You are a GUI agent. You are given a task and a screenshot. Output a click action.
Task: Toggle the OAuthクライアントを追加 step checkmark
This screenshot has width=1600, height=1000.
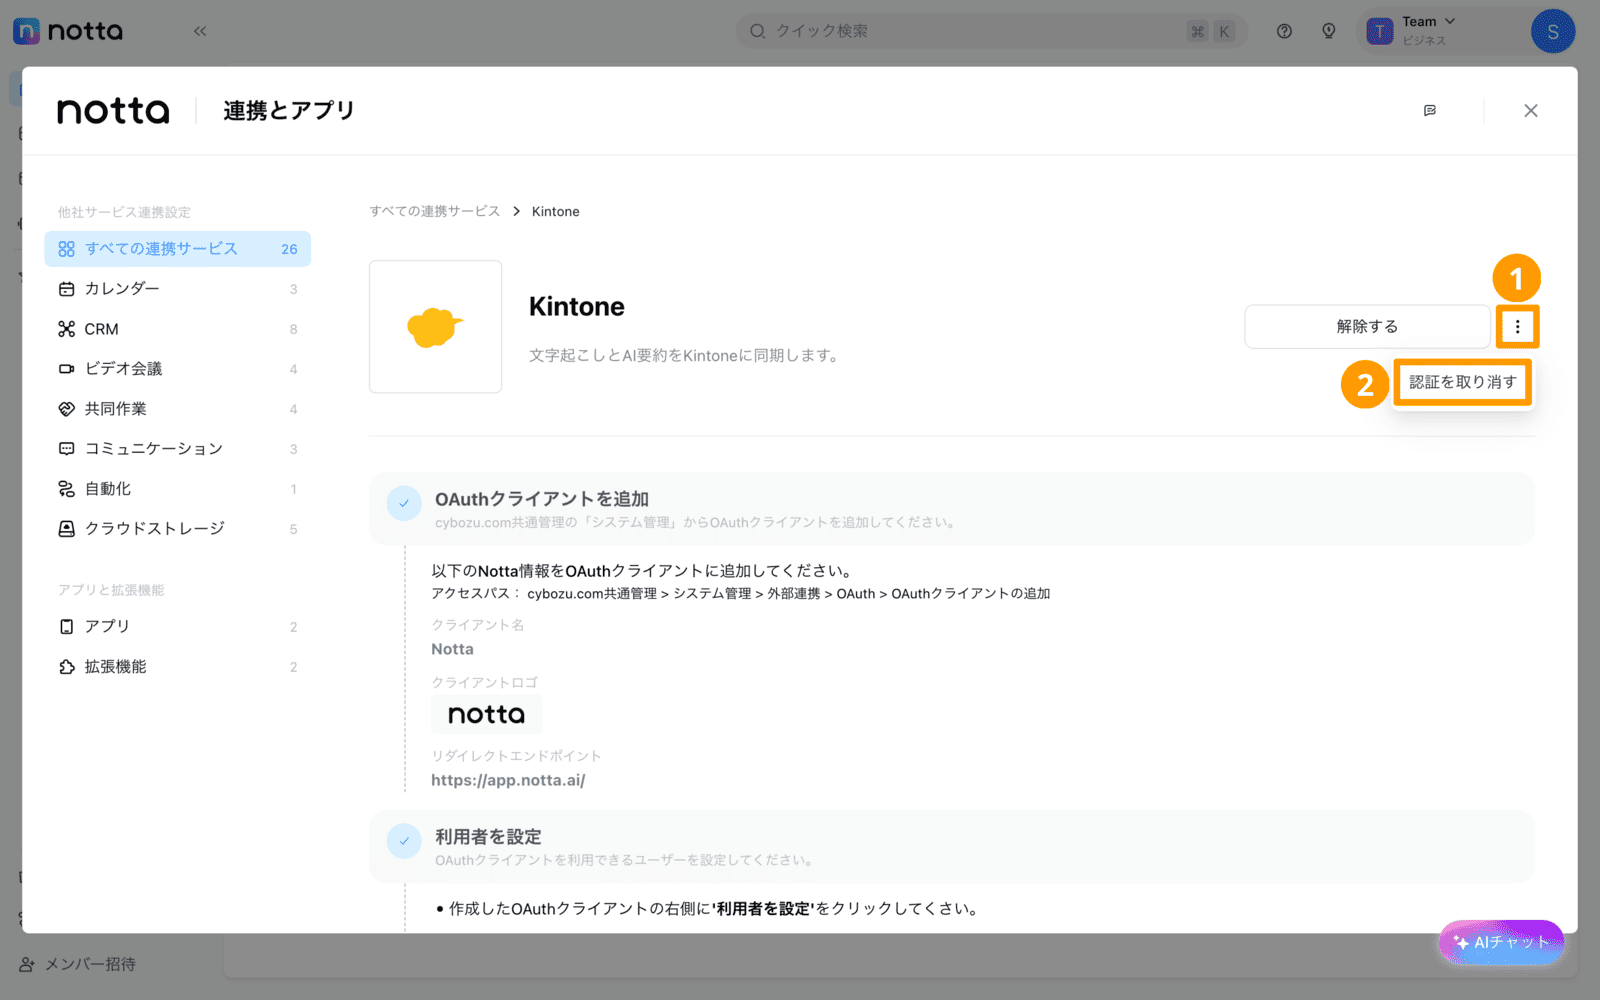pyautogui.click(x=404, y=504)
